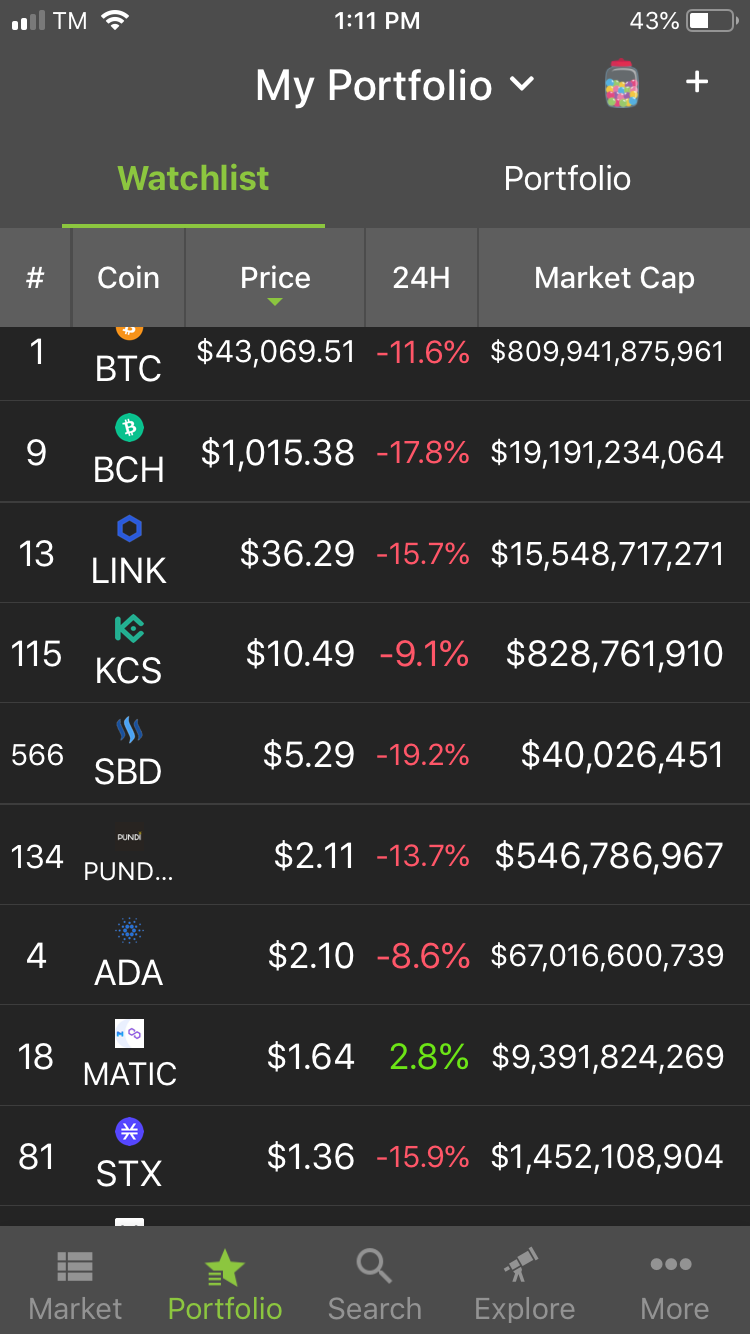Open the Market tab icon
This screenshot has width=750, height=1334.
point(75,1267)
